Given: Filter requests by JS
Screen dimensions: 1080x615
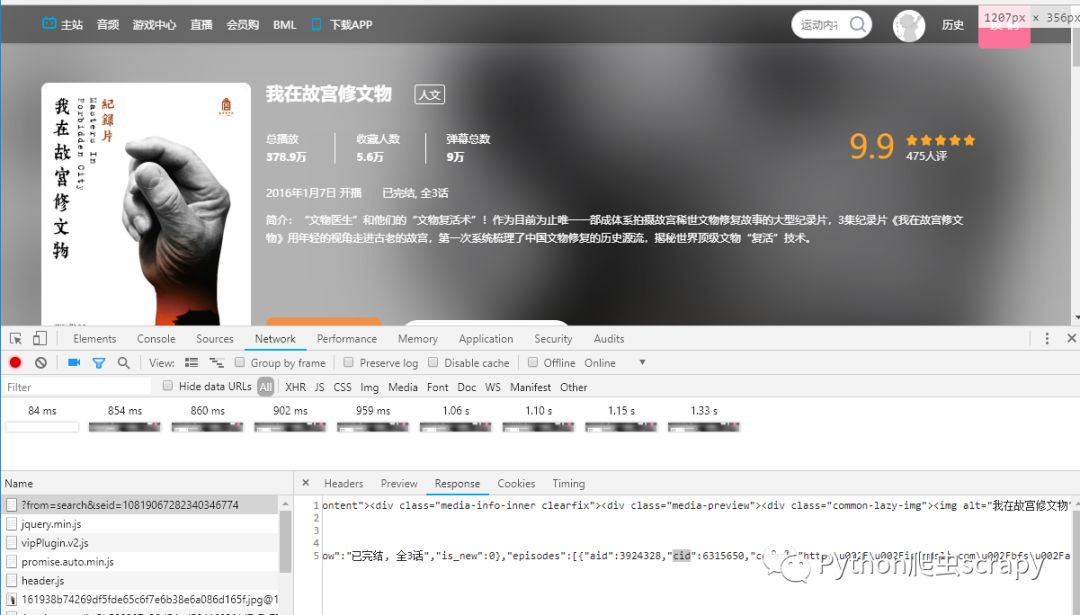Looking at the screenshot, I should pos(320,387).
